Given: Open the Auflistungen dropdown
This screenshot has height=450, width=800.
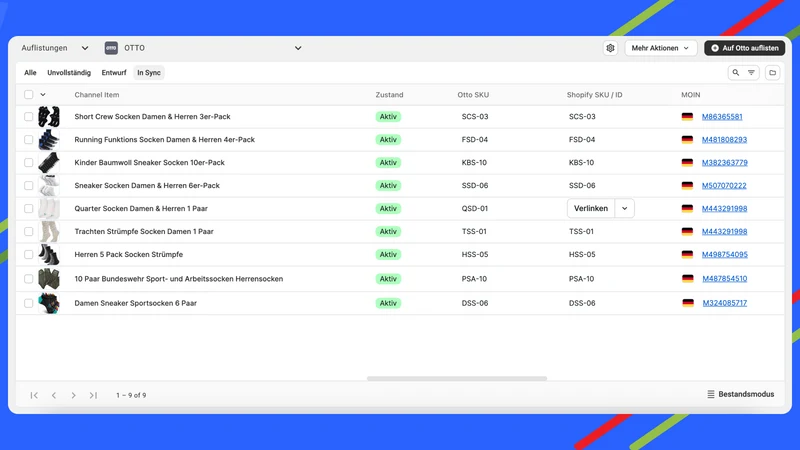Looking at the screenshot, I should point(55,48).
